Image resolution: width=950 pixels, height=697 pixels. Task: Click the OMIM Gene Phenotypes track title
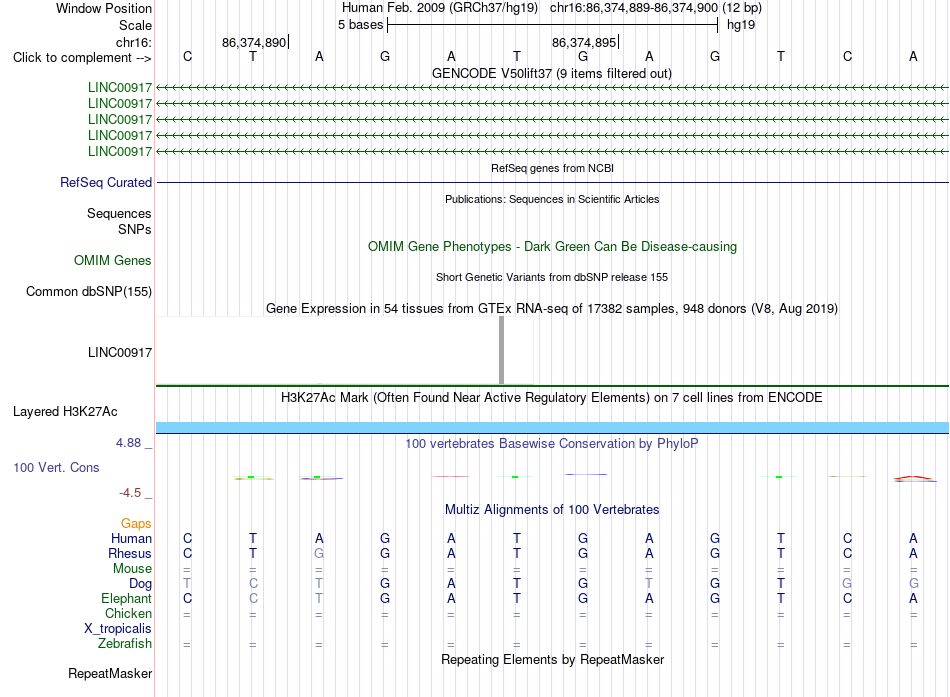553,247
